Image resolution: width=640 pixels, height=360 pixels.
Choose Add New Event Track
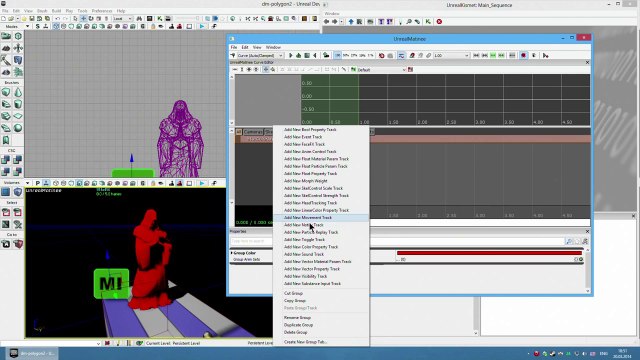click(321, 137)
